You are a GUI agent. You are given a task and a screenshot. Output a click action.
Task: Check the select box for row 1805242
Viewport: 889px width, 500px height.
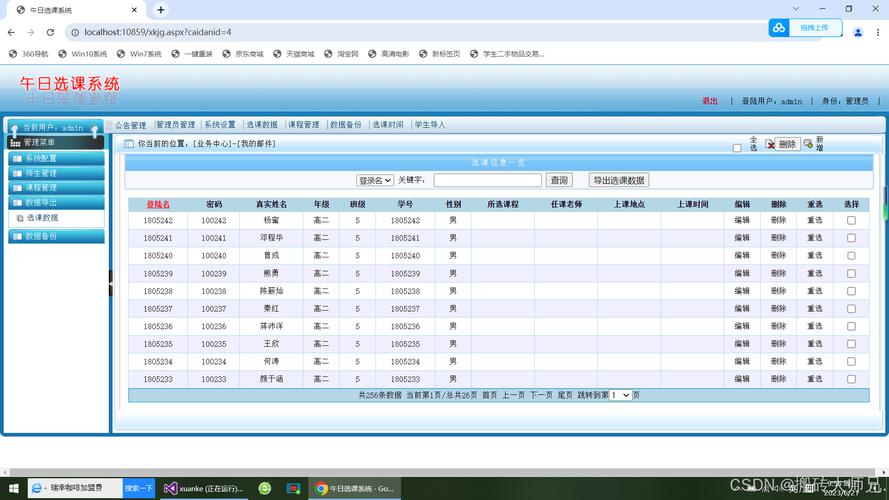click(x=851, y=221)
